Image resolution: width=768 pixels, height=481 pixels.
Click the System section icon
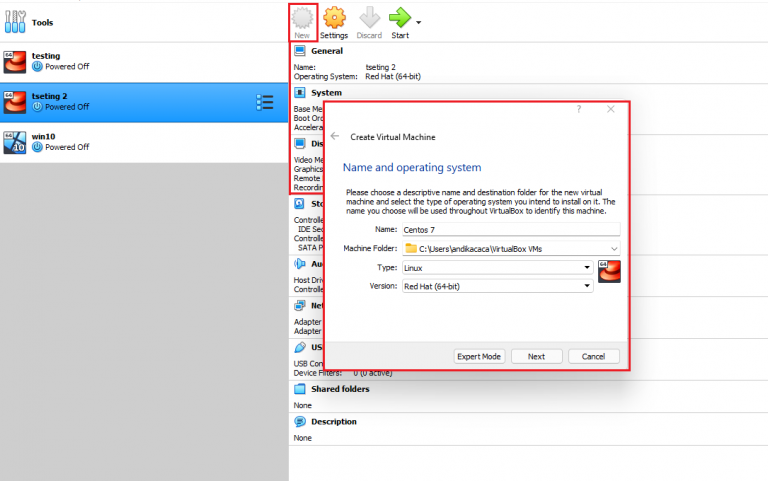click(x=300, y=93)
